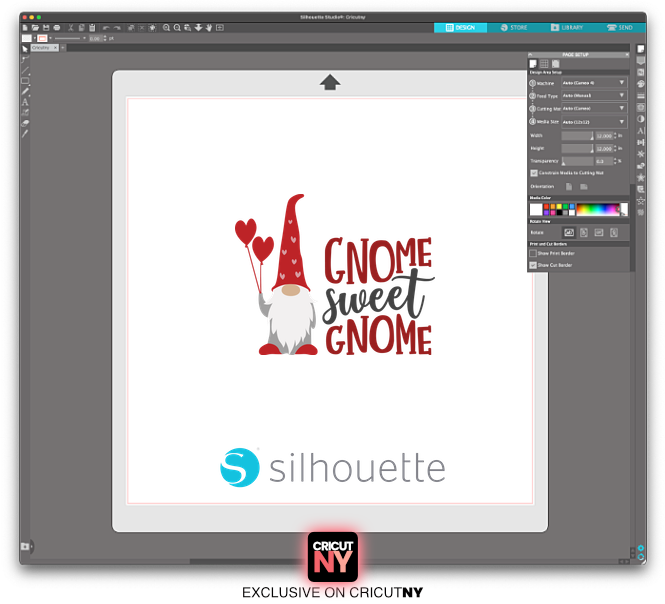Open line color dropdown arrow
Viewport: 665px width, 604px height.
click(50, 39)
